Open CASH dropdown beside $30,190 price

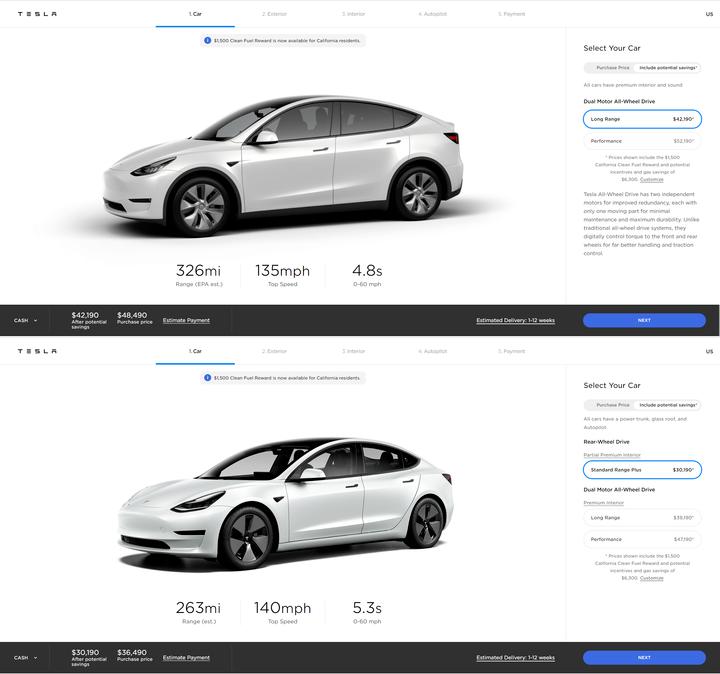(26, 658)
